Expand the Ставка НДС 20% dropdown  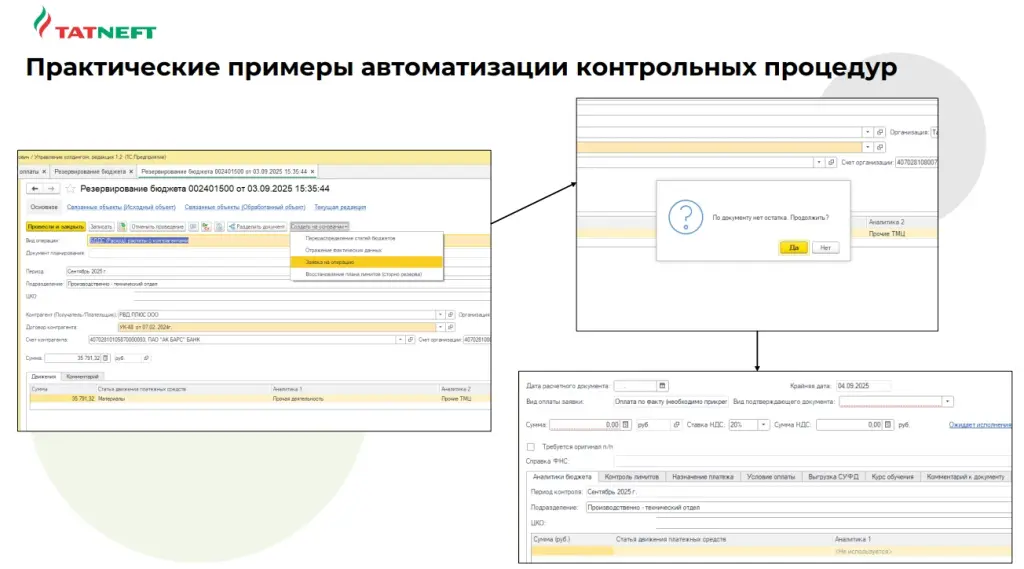(763, 425)
